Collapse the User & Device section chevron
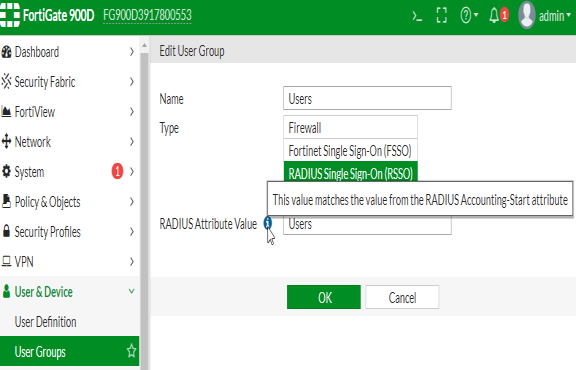Screen dimensions: 576x370 pyautogui.click(x=131, y=292)
